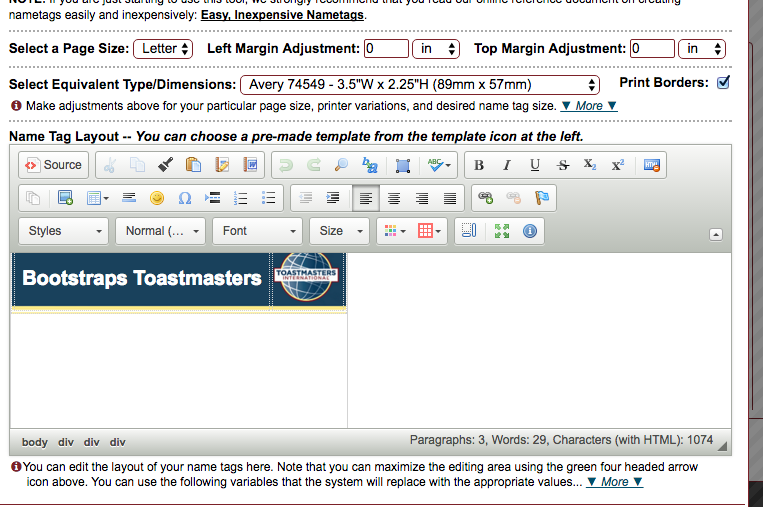Open the Font dropdown

257,231
